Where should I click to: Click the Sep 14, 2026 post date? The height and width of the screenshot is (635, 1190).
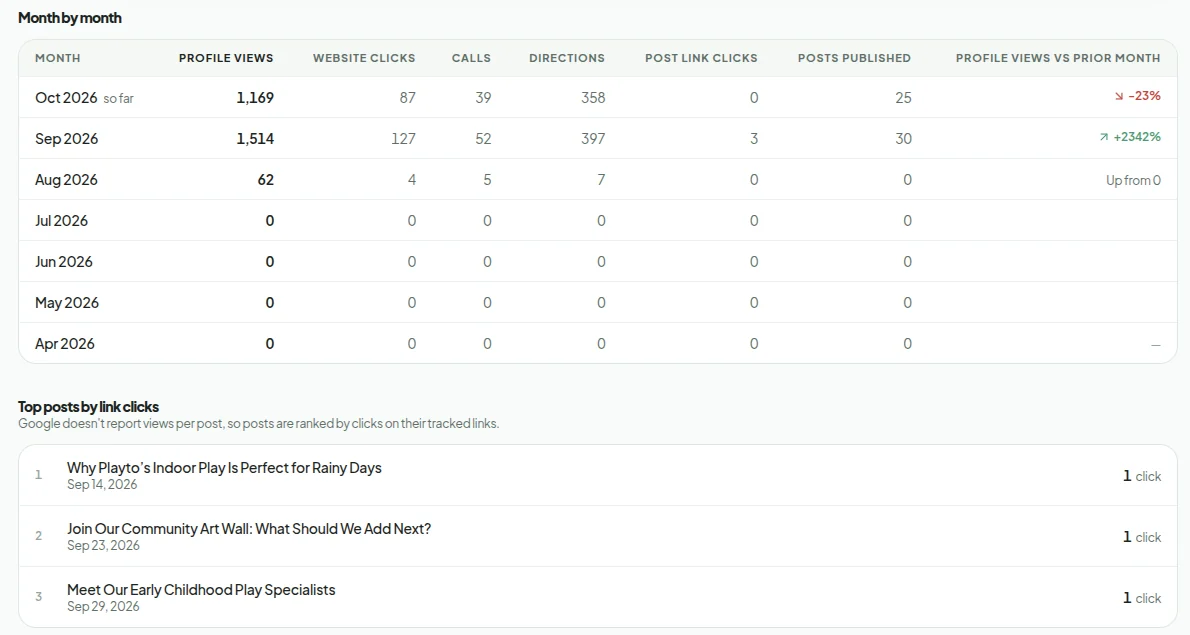pos(102,484)
